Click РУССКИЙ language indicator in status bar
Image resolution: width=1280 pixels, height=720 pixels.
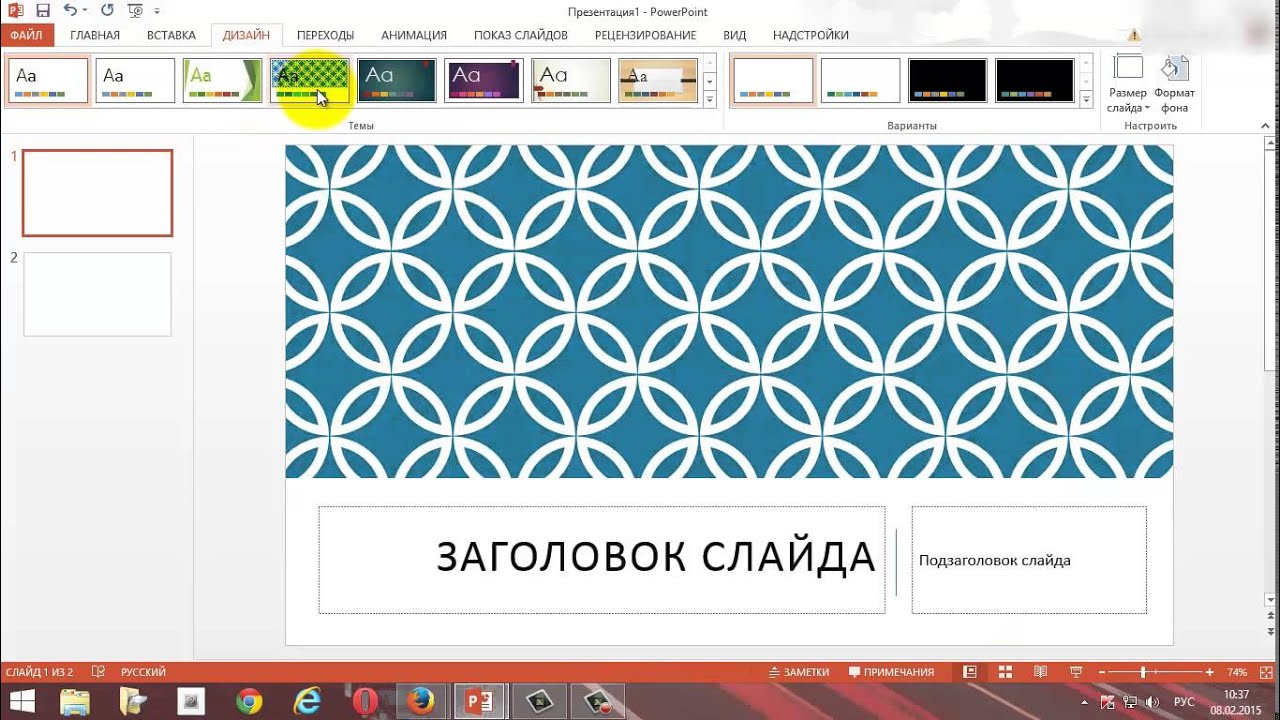click(143, 672)
